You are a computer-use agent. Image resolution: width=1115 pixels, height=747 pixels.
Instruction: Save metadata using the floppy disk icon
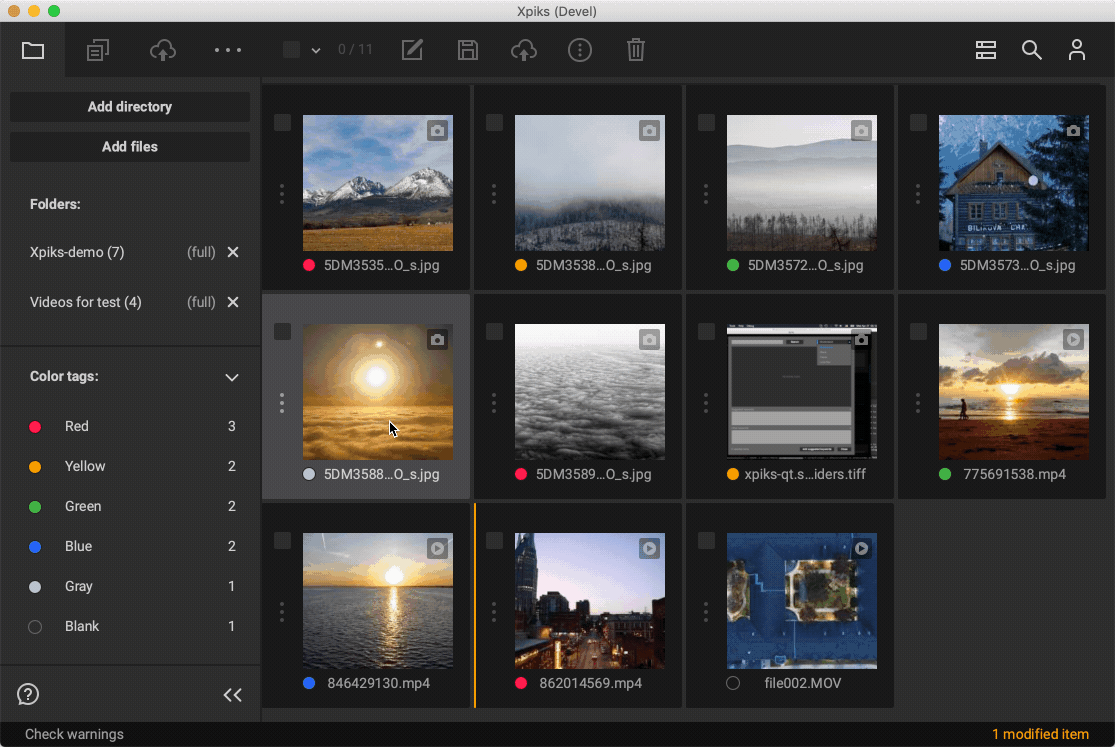[x=467, y=50]
